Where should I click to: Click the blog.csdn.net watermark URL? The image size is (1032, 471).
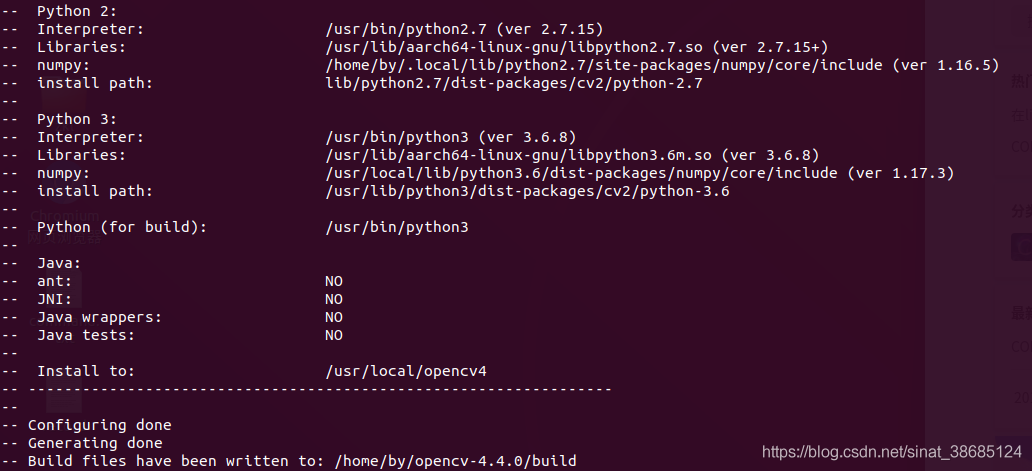tap(892, 453)
